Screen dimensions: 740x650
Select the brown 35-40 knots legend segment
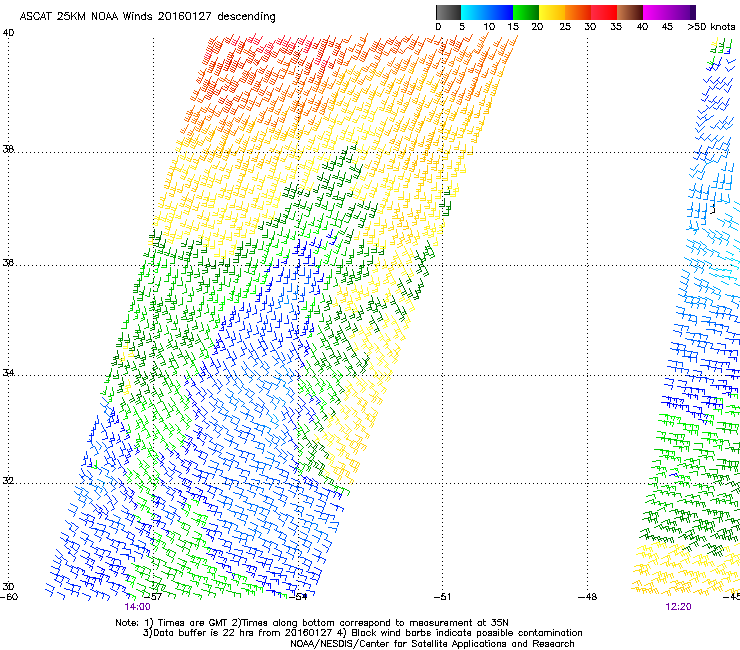click(630, 12)
